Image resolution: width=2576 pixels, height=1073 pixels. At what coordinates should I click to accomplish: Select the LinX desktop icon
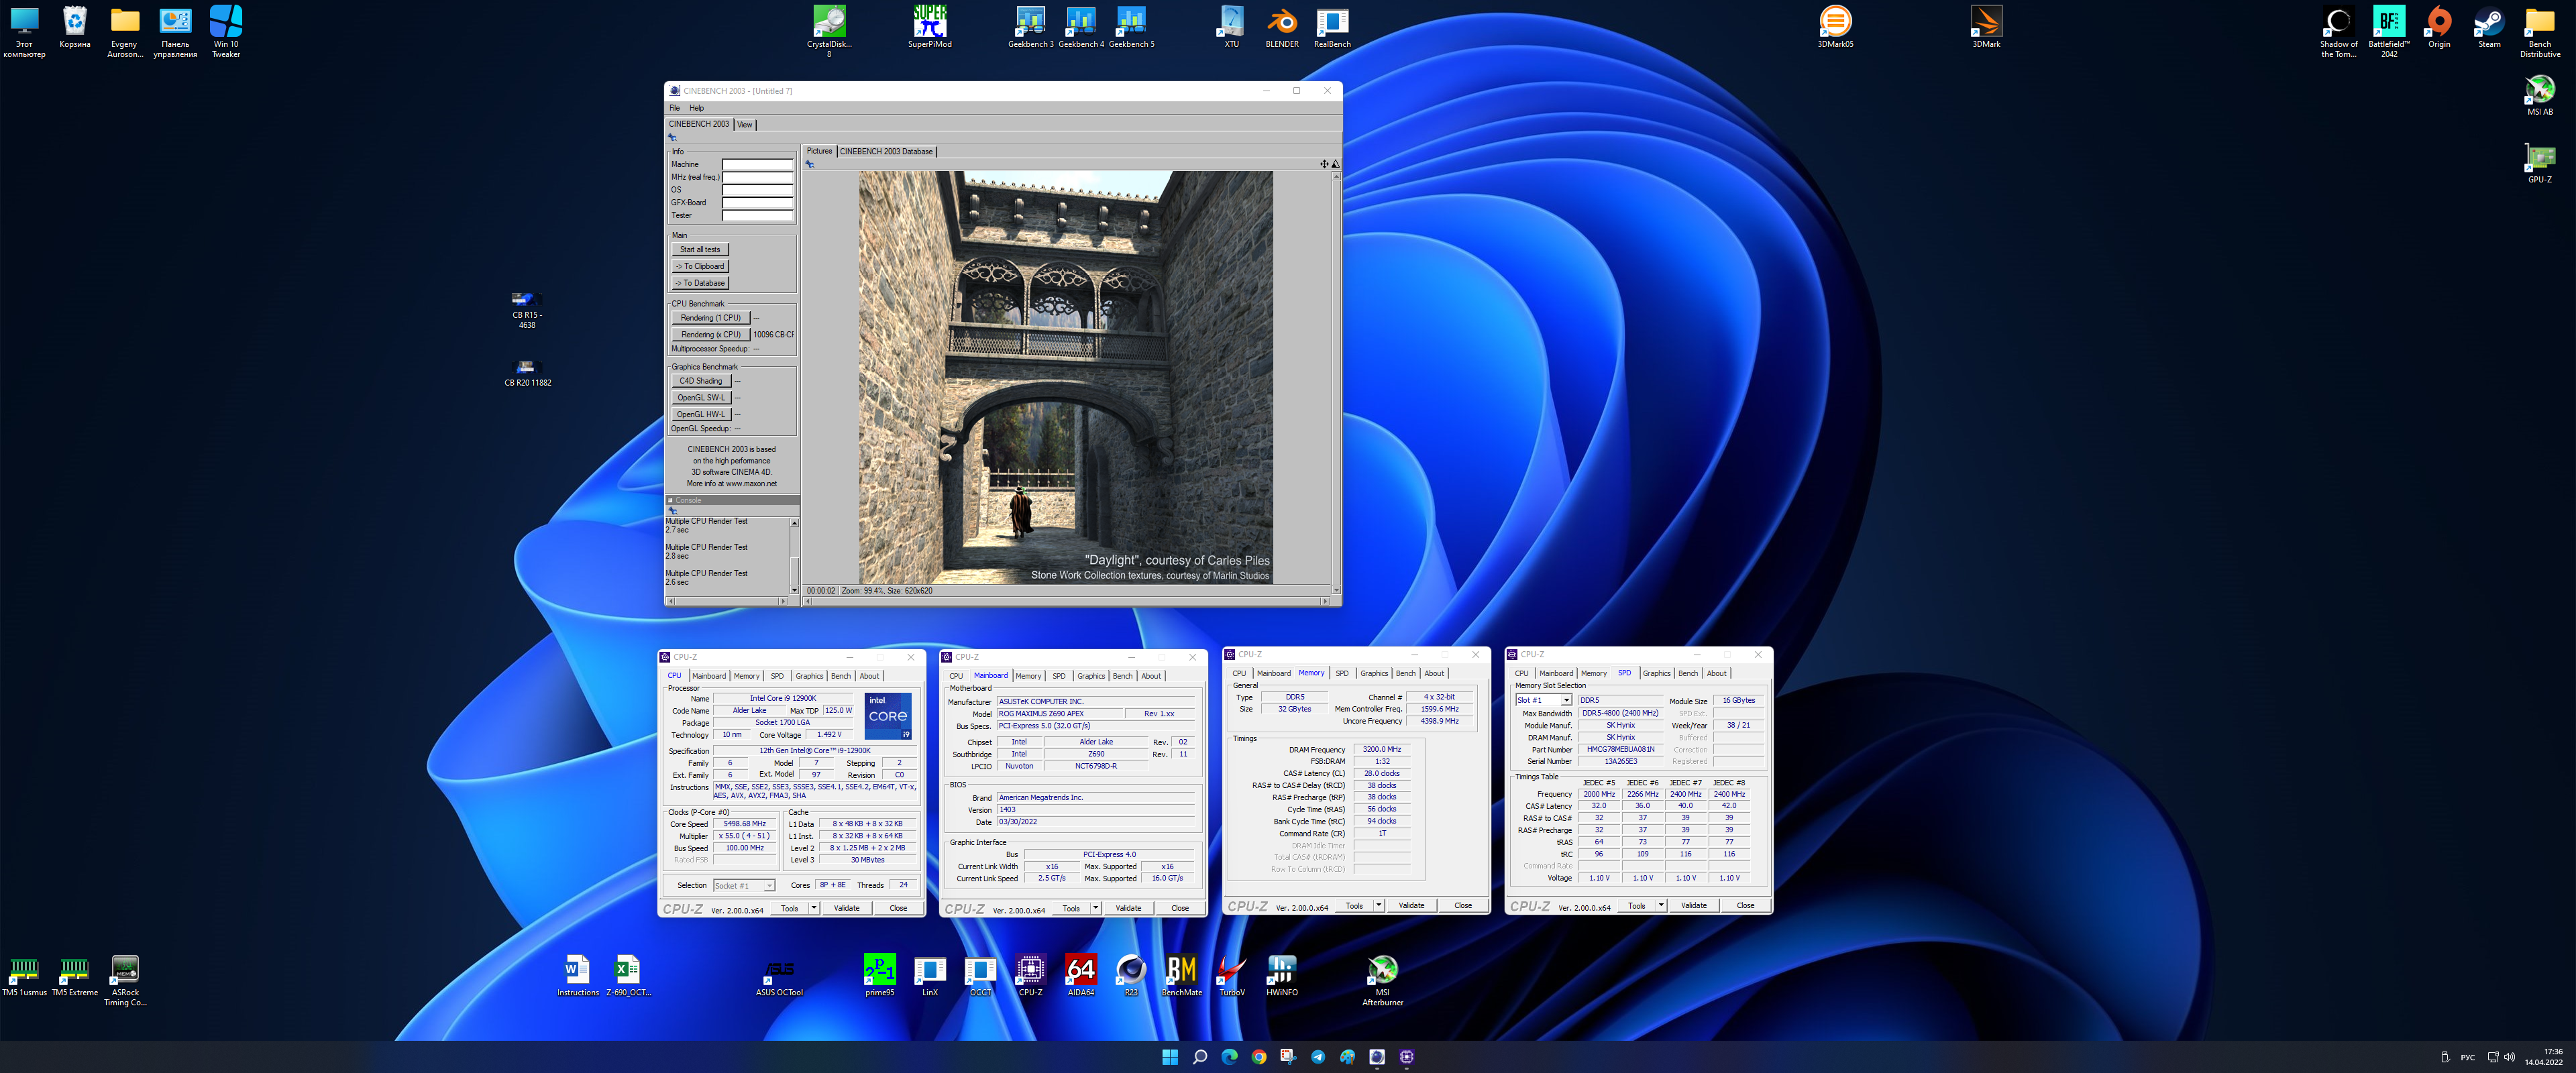click(930, 975)
